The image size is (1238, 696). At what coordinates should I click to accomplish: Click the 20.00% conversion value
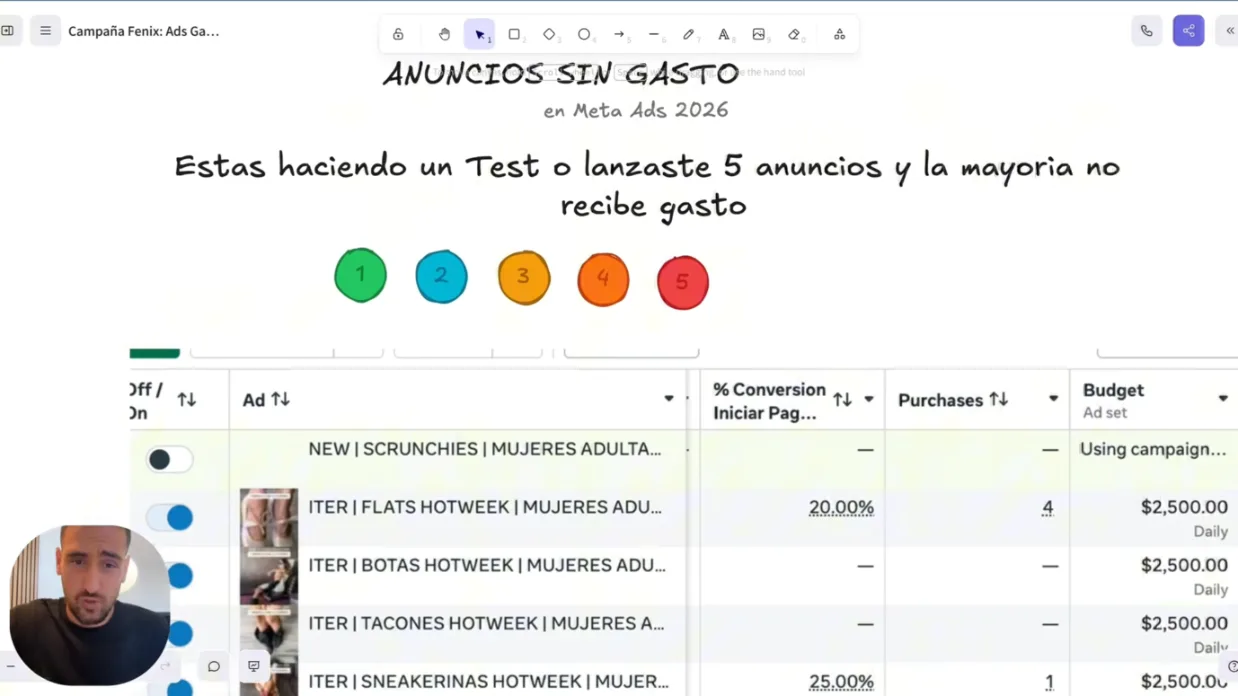pyautogui.click(x=841, y=508)
